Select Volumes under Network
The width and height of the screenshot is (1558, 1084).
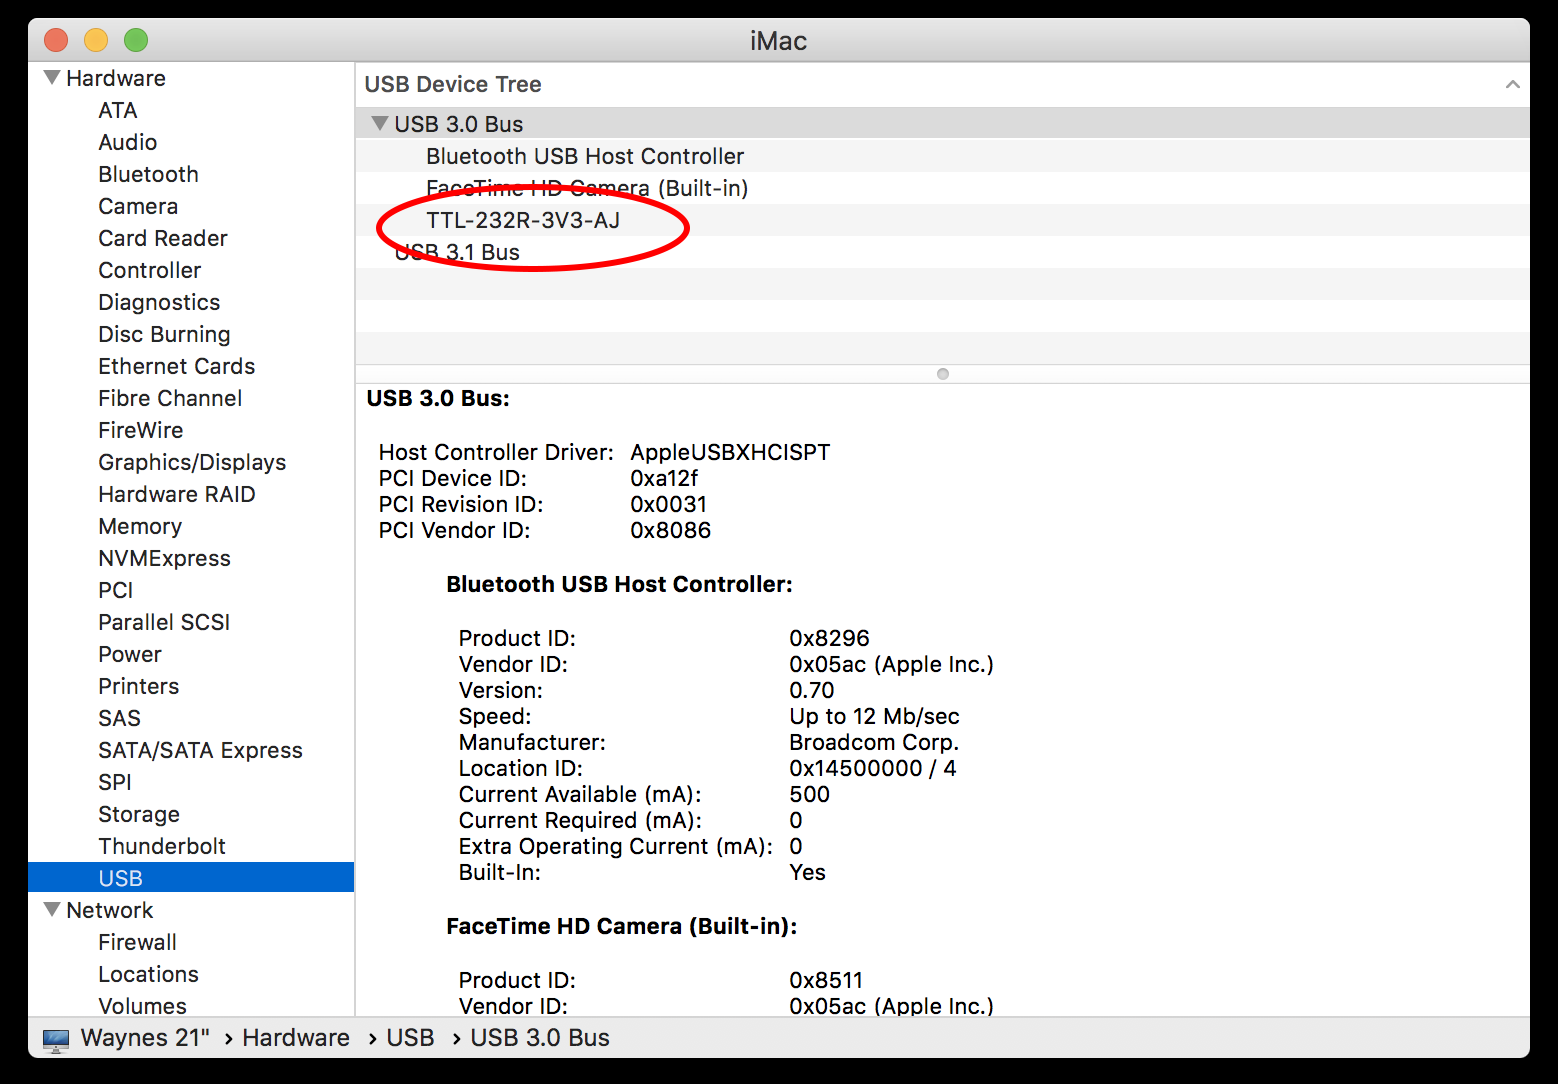tap(143, 1006)
